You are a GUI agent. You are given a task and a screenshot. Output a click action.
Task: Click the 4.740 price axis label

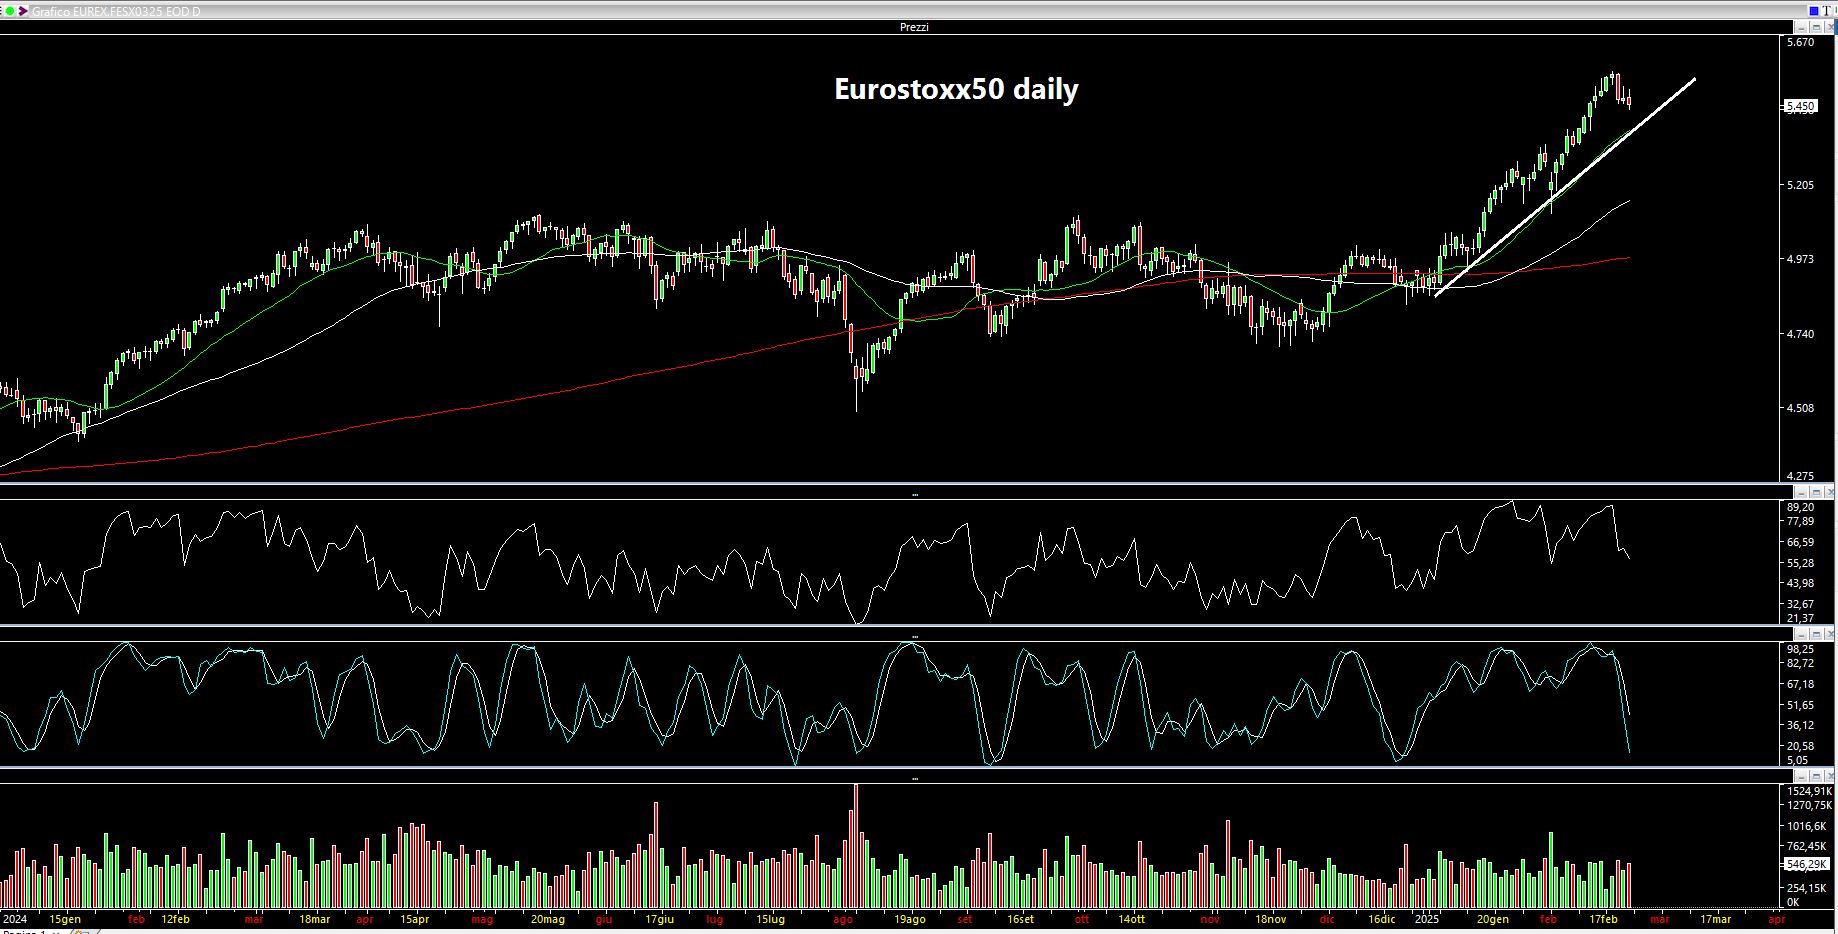(x=1800, y=334)
